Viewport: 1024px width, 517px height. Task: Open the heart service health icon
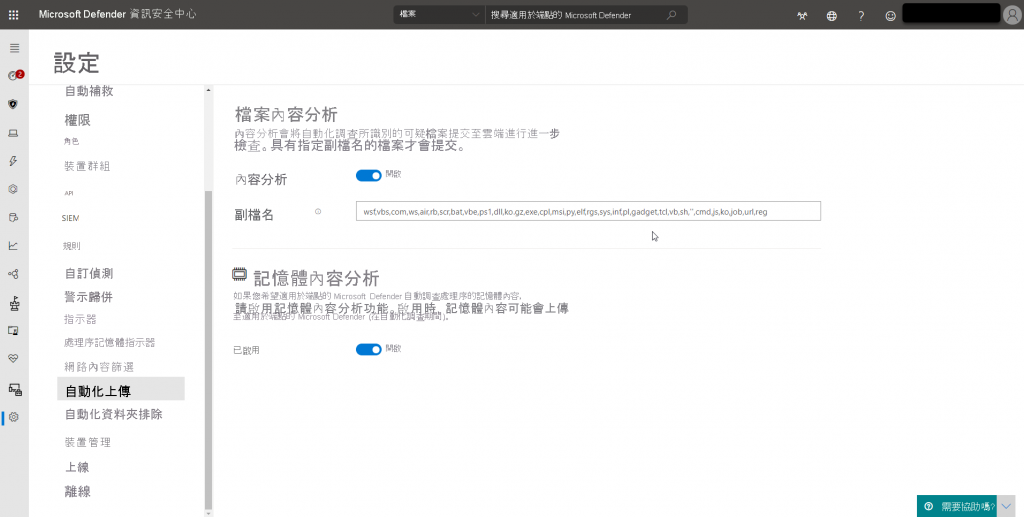[13, 358]
